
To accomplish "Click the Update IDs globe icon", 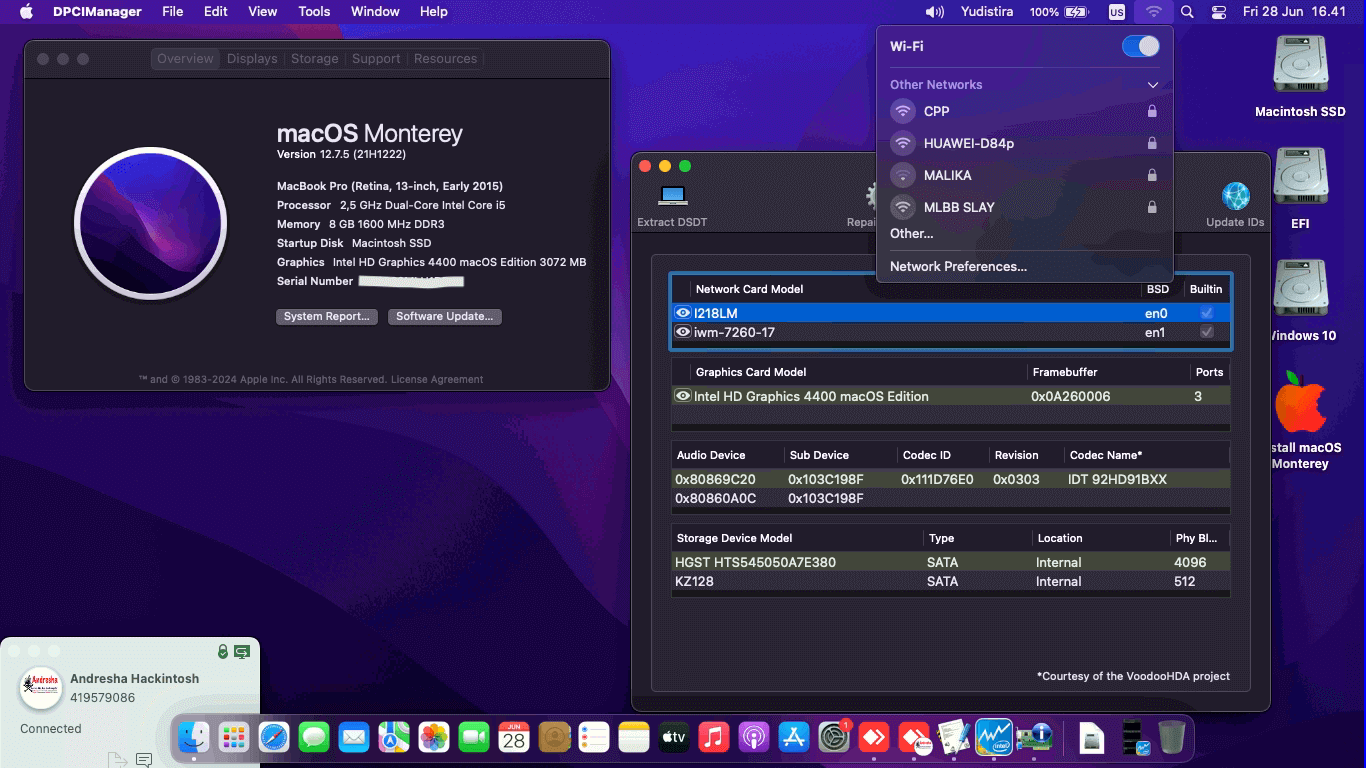I will tap(1234, 197).
